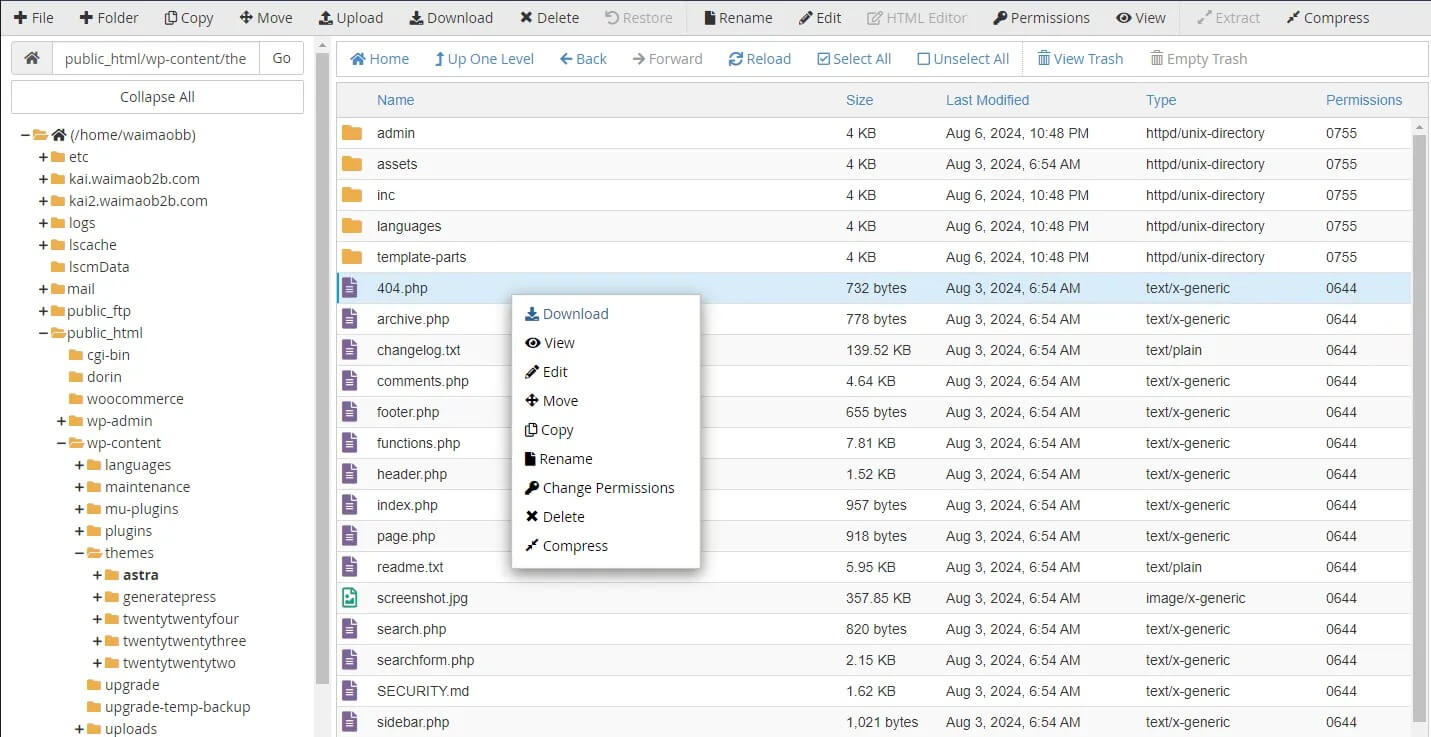Expand the uploads folder in the tree
Screen dimensions: 1431x737
pyautogui.click(x=79, y=728)
